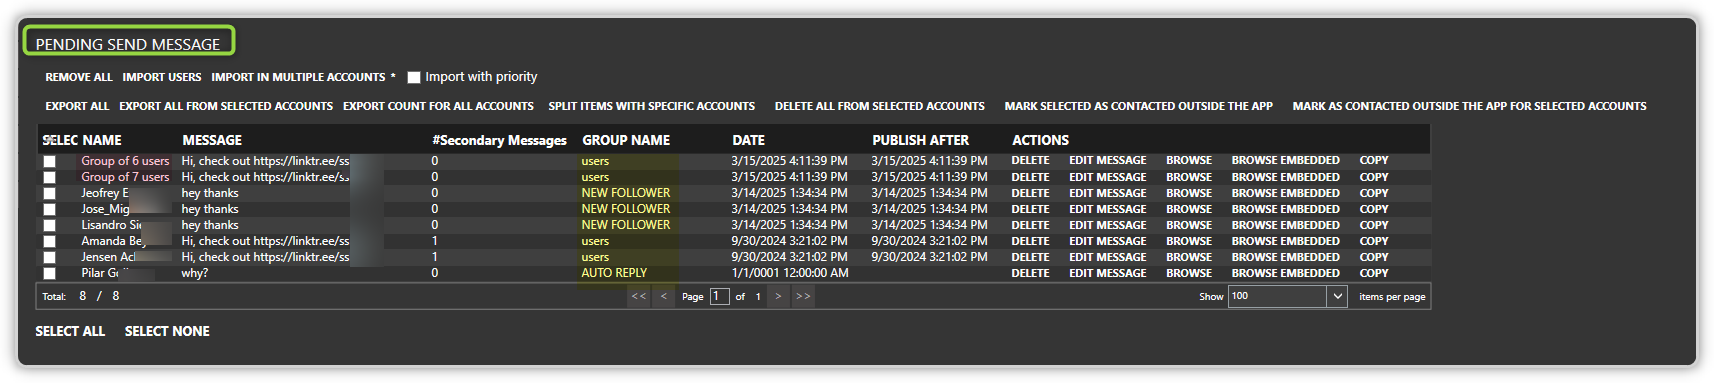
Task: Choose IMPORT USERS option
Action: click(162, 77)
